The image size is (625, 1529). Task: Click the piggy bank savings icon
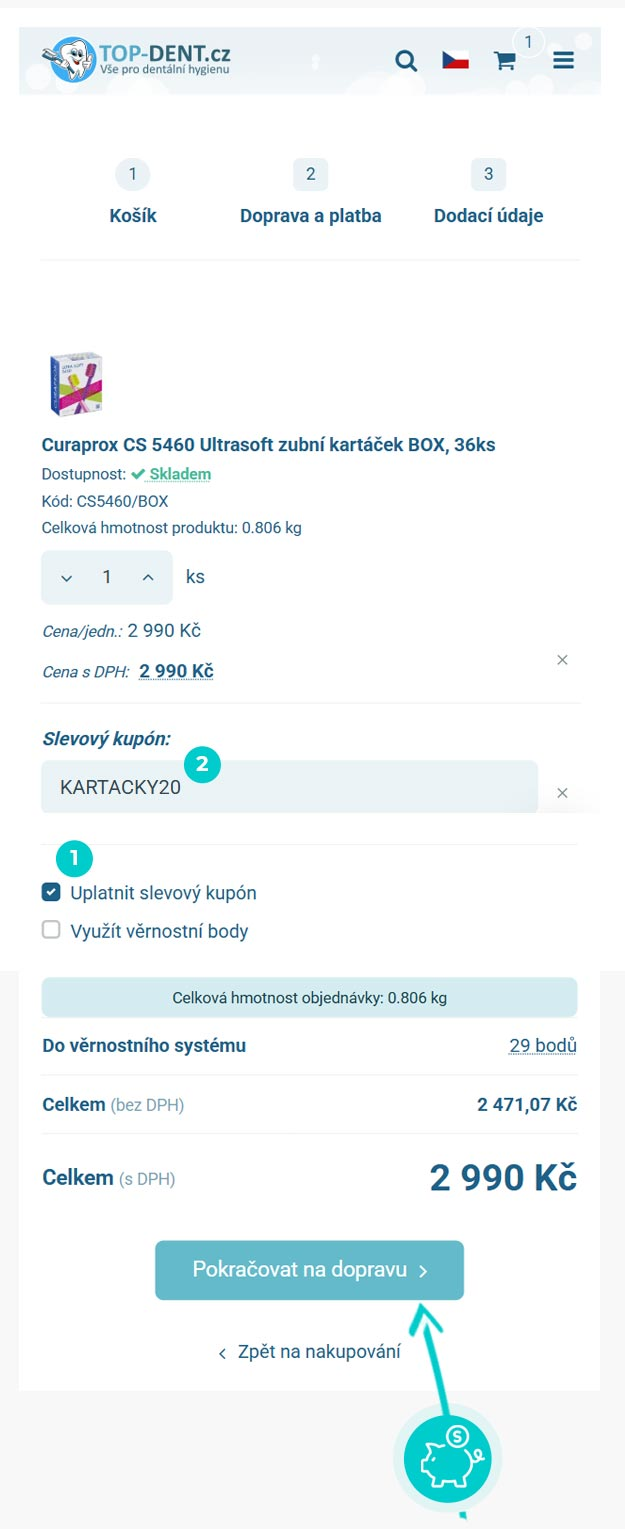click(x=448, y=1457)
